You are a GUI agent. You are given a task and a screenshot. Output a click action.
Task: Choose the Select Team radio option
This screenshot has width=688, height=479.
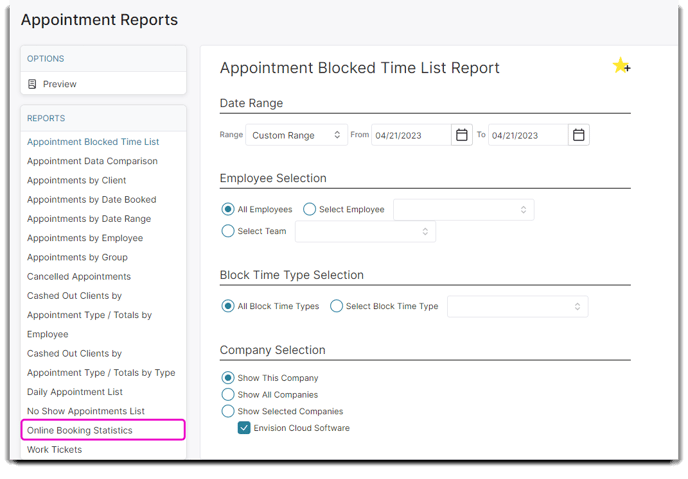(x=228, y=231)
